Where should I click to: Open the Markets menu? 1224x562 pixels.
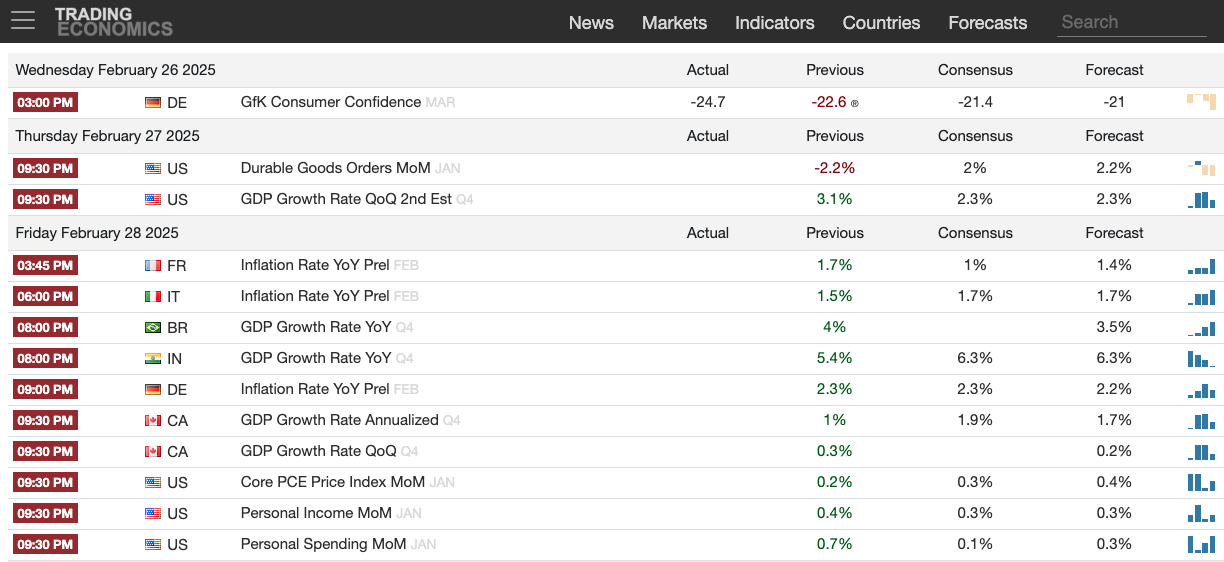coord(674,22)
